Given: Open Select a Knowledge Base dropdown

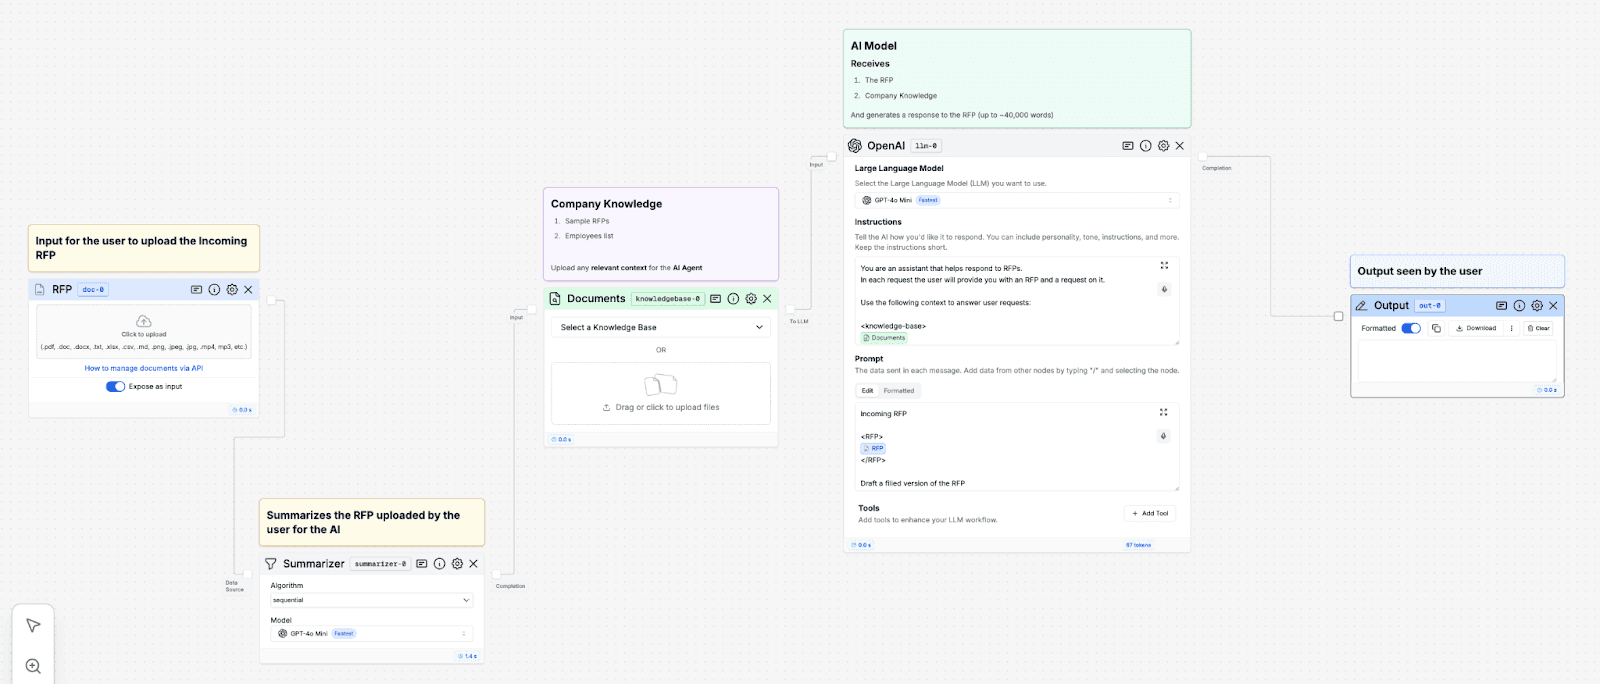Looking at the screenshot, I should pyautogui.click(x=661, y=327).
